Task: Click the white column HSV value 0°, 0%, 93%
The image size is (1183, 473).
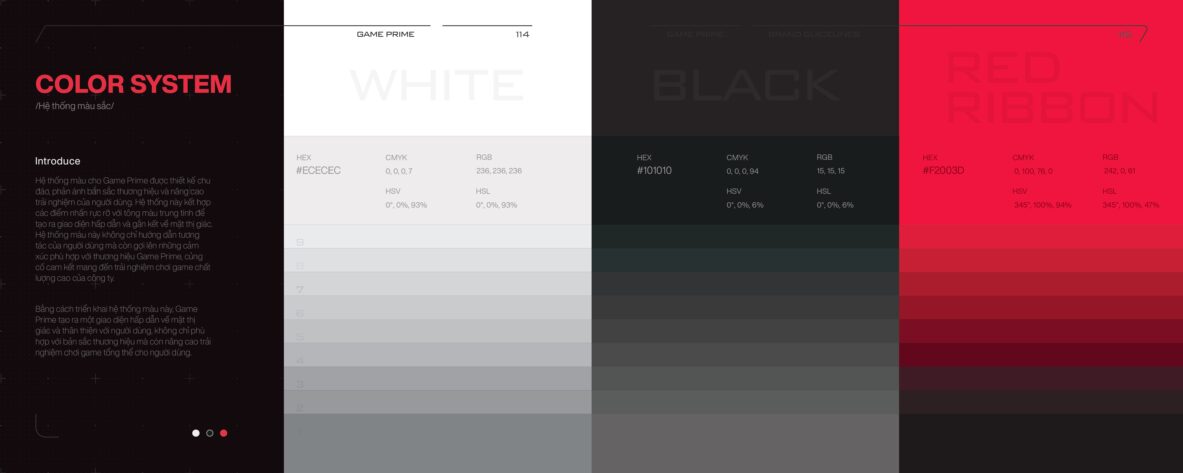Action: (406, 205)
